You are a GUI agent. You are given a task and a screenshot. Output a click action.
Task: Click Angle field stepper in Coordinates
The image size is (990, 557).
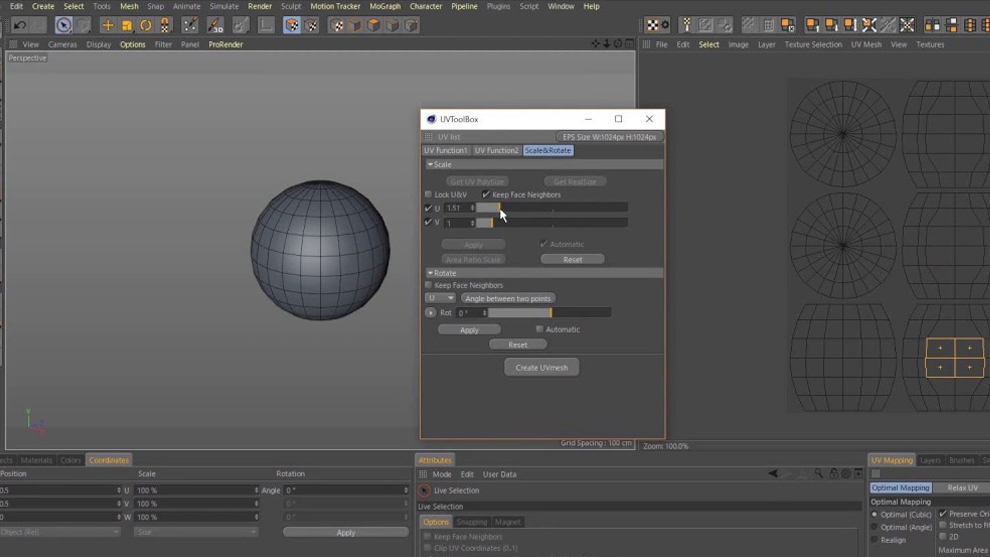(x=406, y=490)
